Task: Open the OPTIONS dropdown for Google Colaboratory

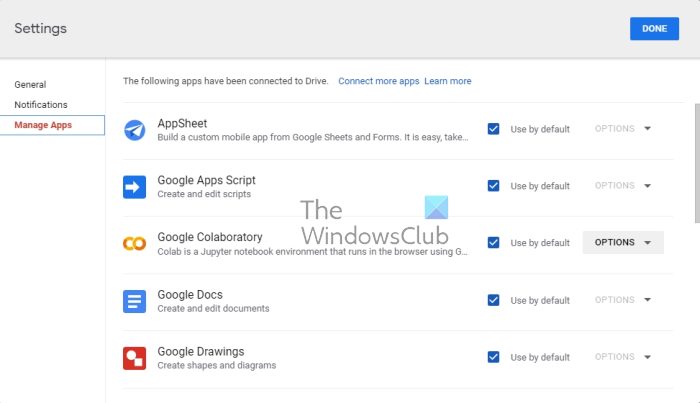Action: (x=623, y=242)
